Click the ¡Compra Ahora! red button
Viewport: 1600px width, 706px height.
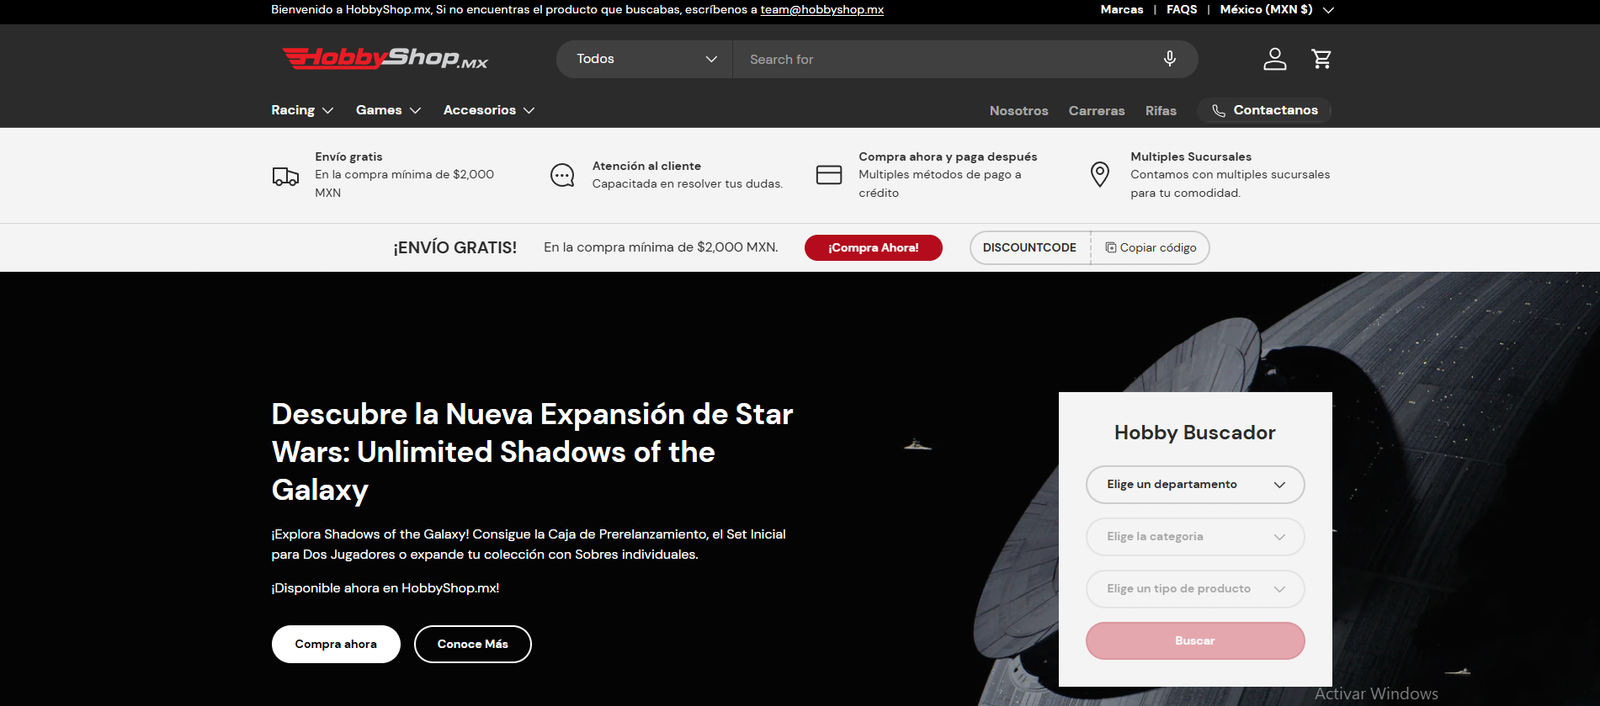pyautogui.click(x=873, y=248)
